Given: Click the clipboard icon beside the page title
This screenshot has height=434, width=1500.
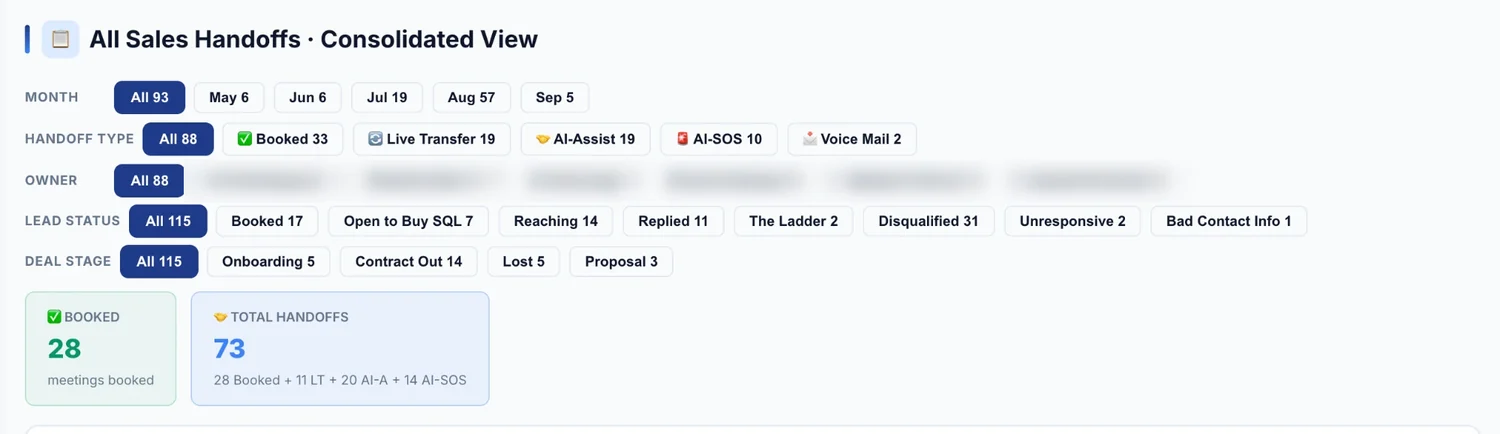Looking at the screenshot, I should pyautogui.click(x=61, y=39).
